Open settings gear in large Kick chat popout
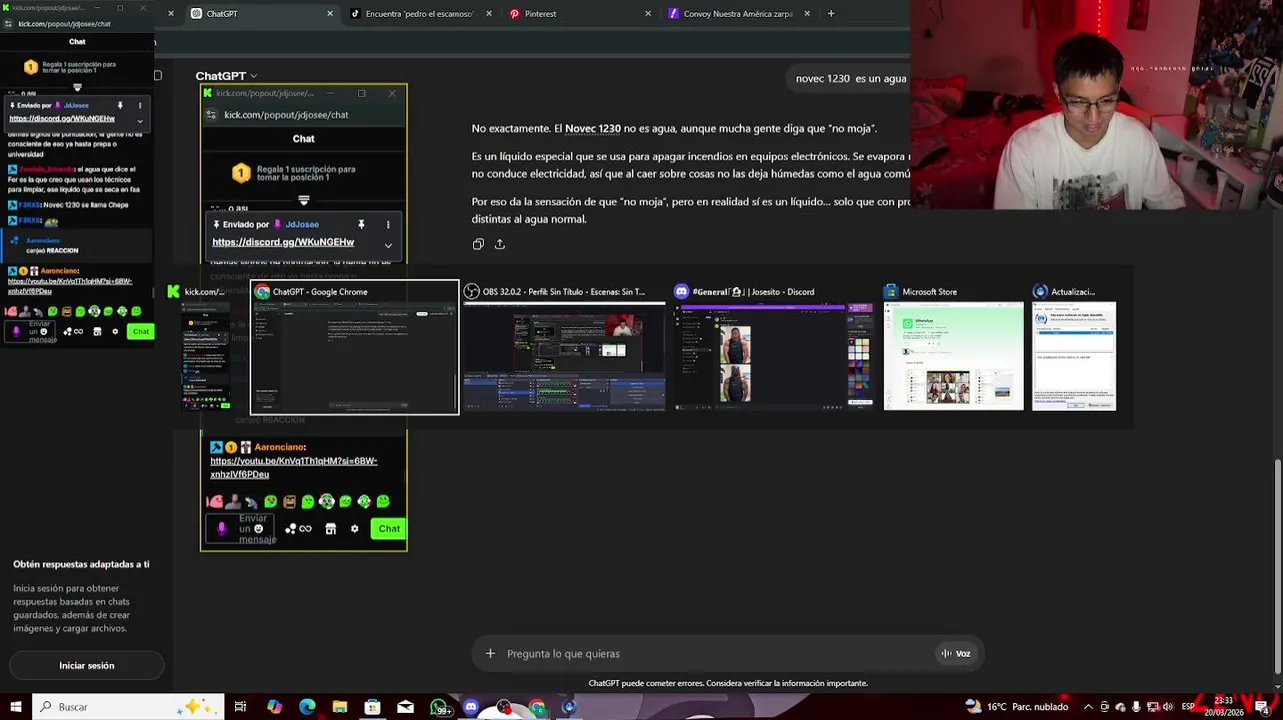The image size is (1283, 720). 354,529
